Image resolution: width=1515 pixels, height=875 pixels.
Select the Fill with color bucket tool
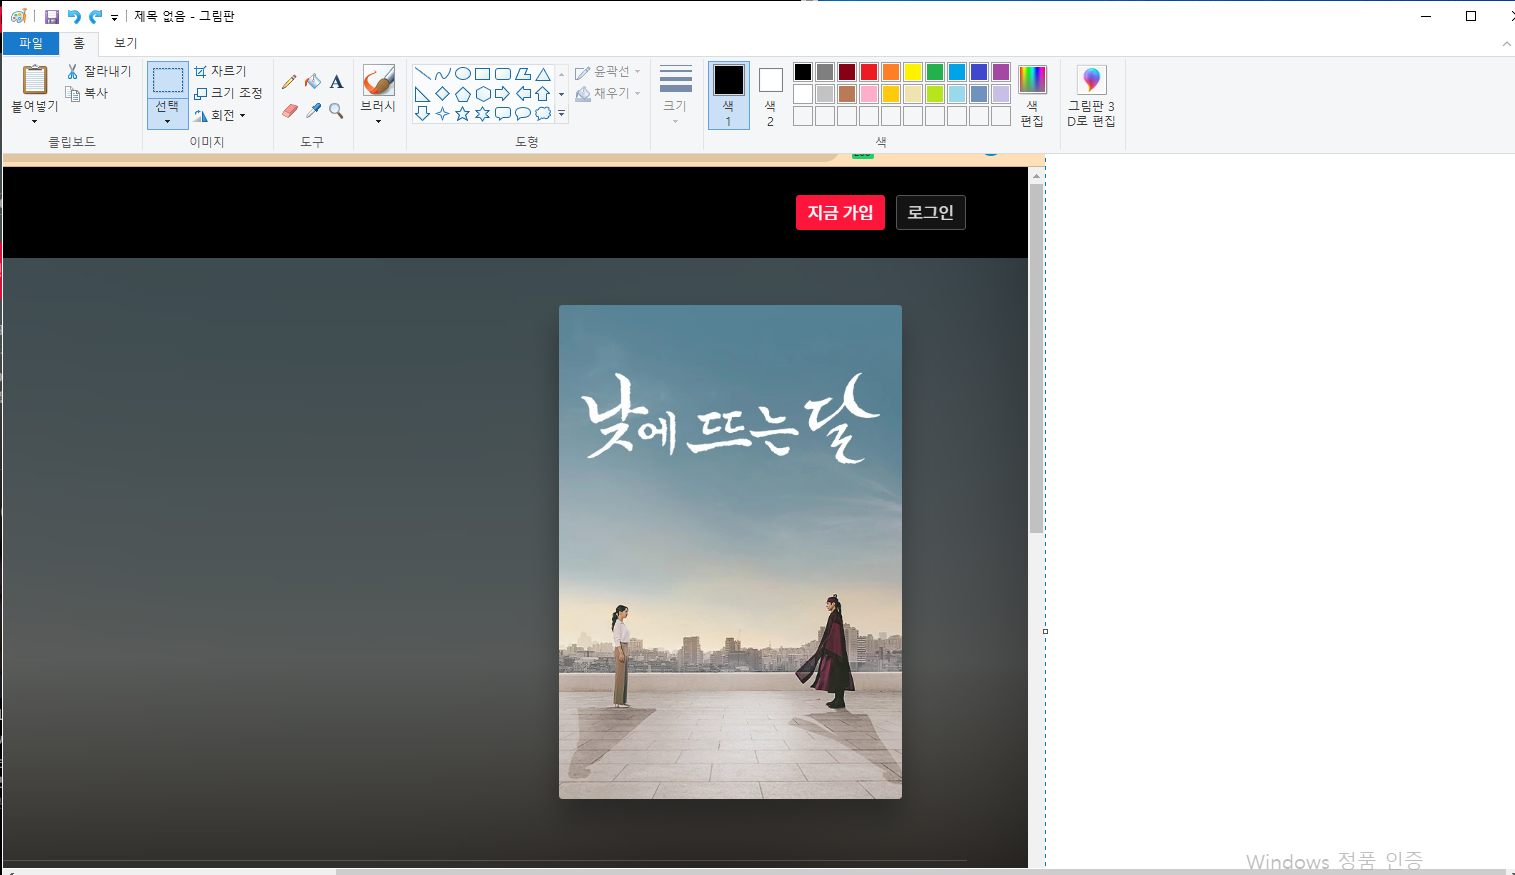point(313,82)
